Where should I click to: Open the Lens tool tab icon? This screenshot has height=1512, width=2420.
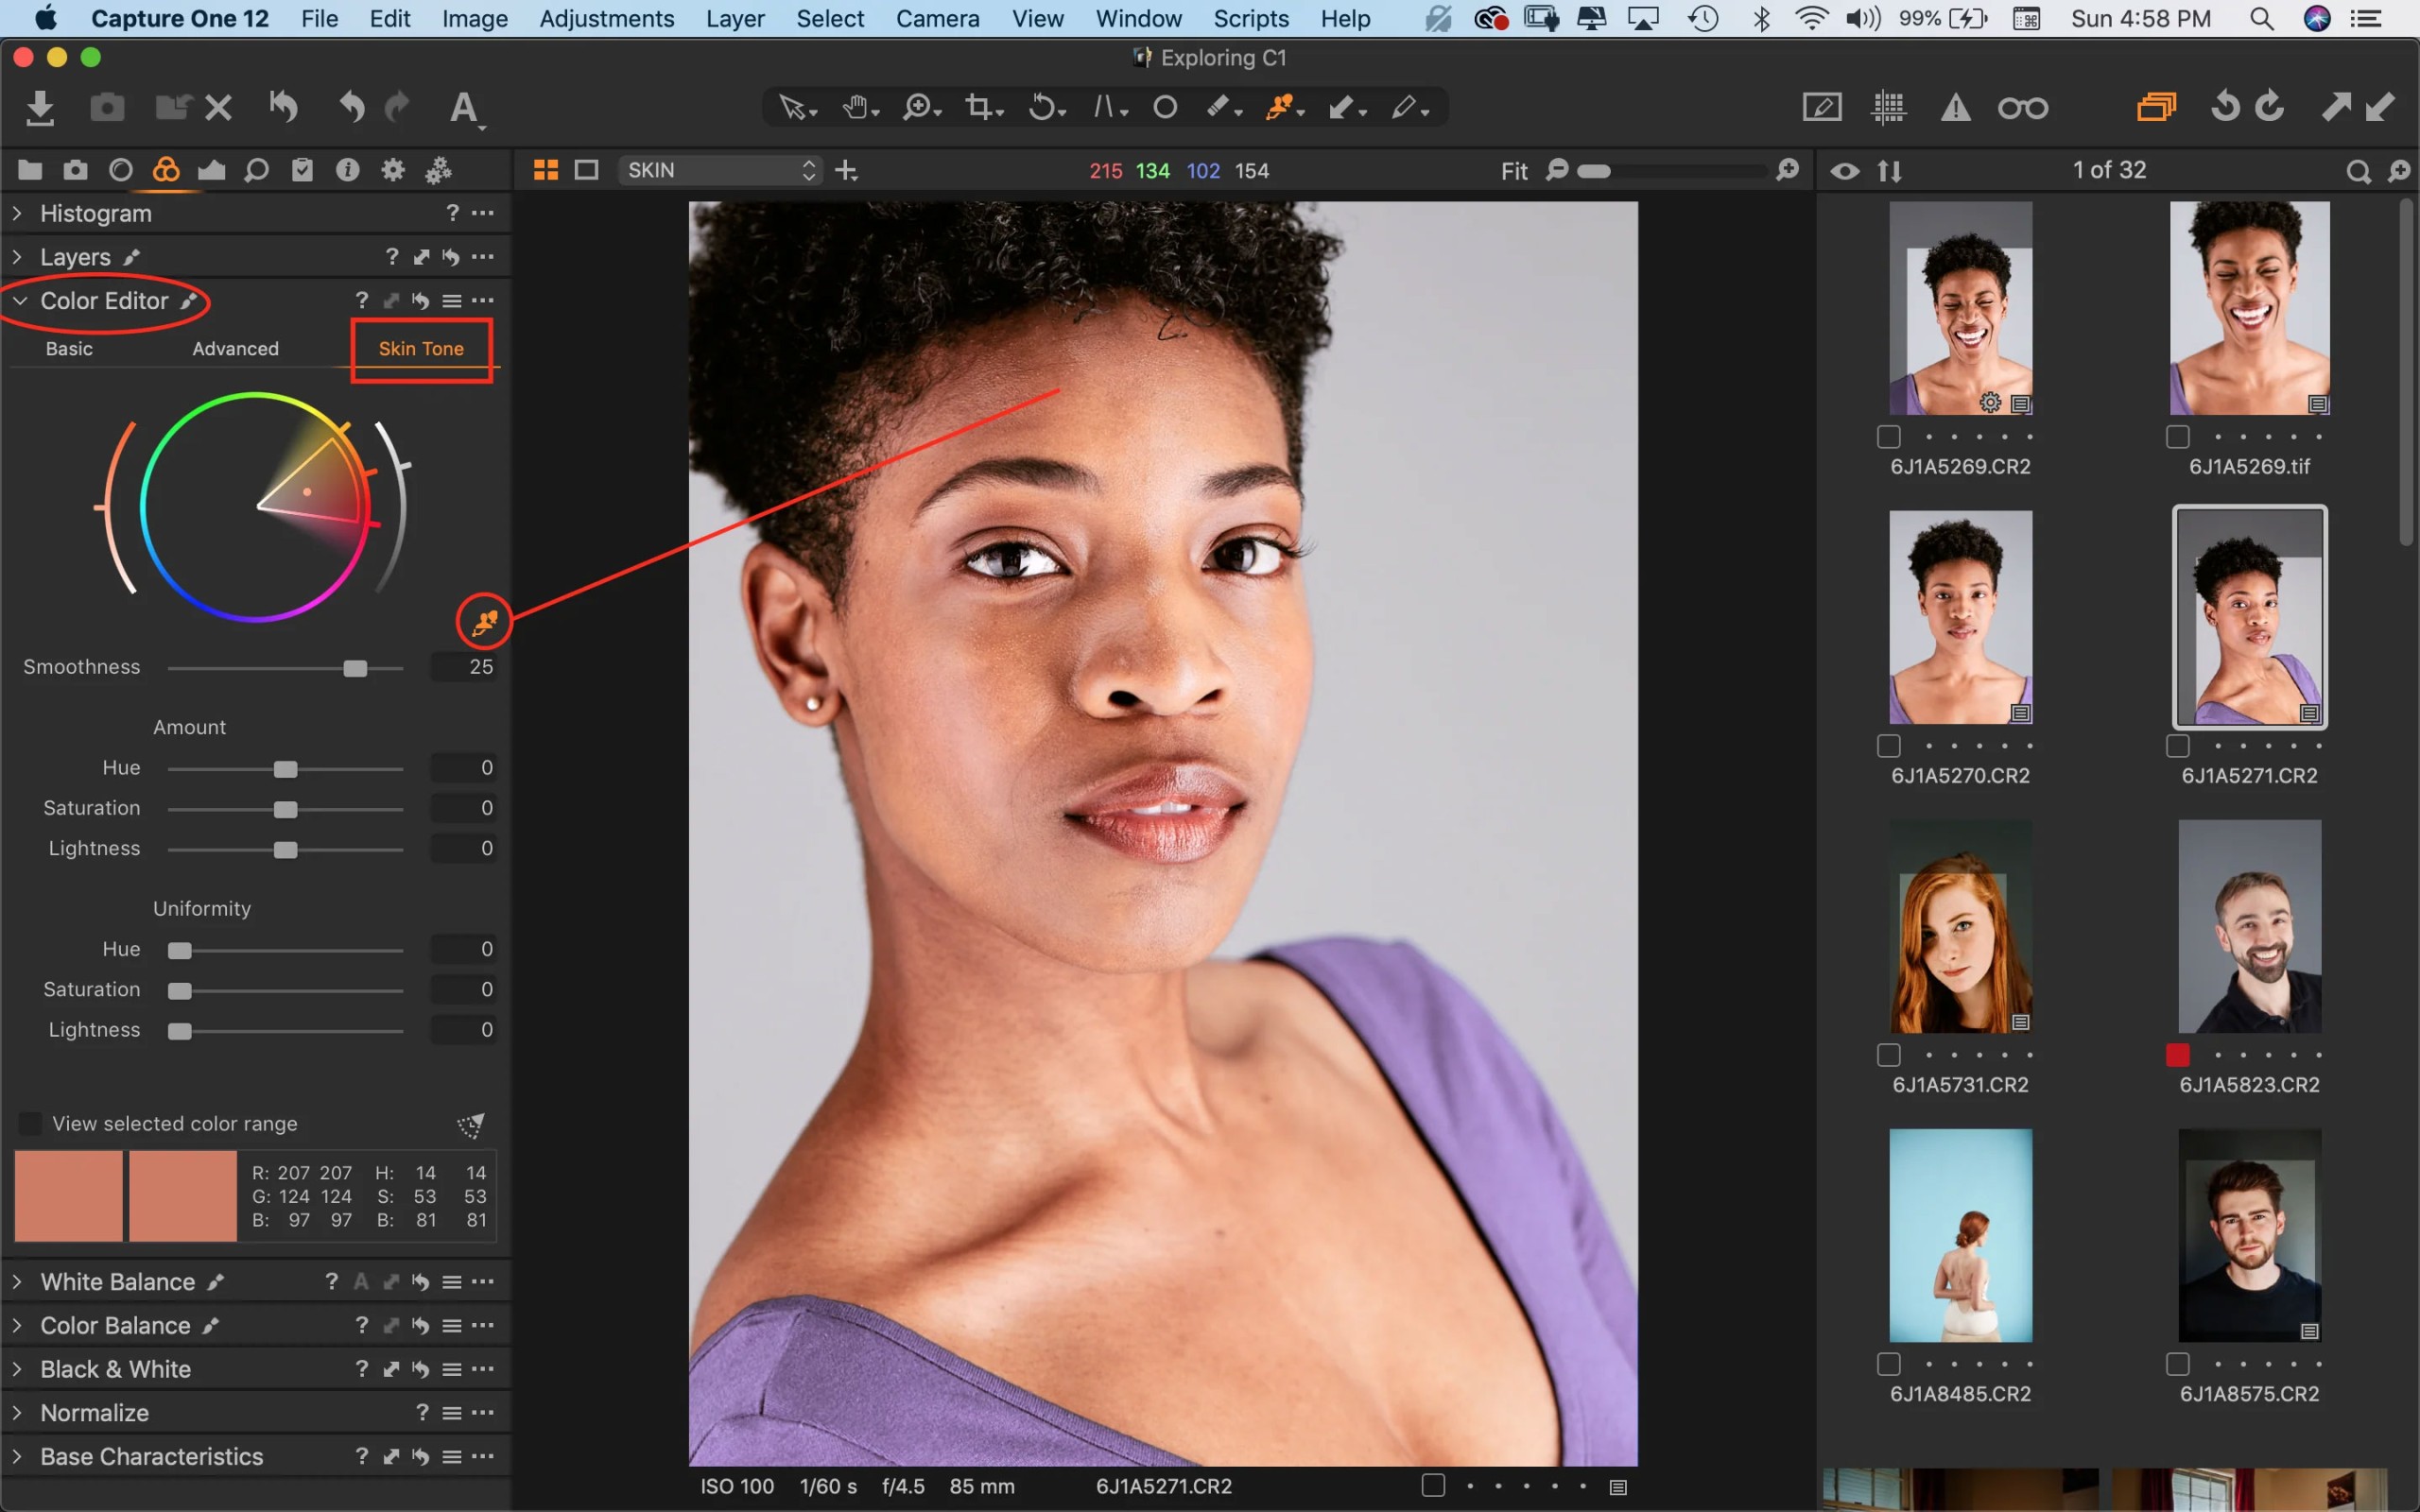120,170
